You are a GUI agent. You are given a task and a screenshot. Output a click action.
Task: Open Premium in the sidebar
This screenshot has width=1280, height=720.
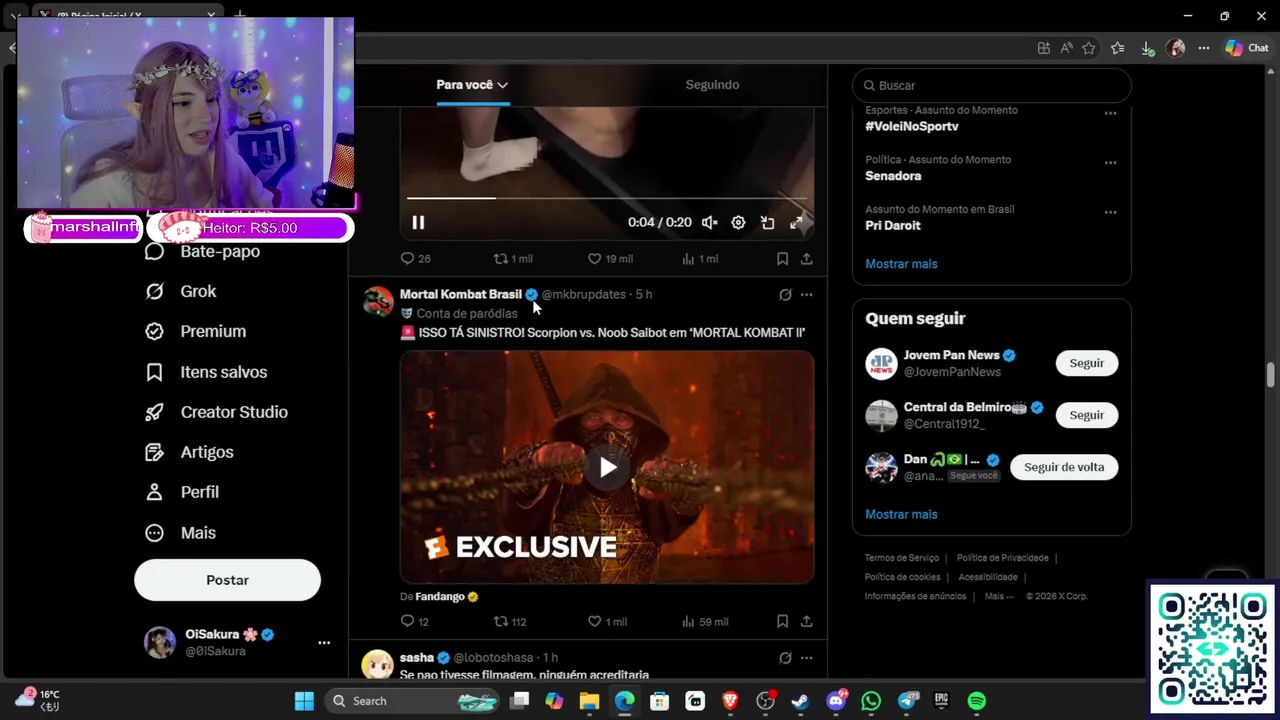click(195, 331)
